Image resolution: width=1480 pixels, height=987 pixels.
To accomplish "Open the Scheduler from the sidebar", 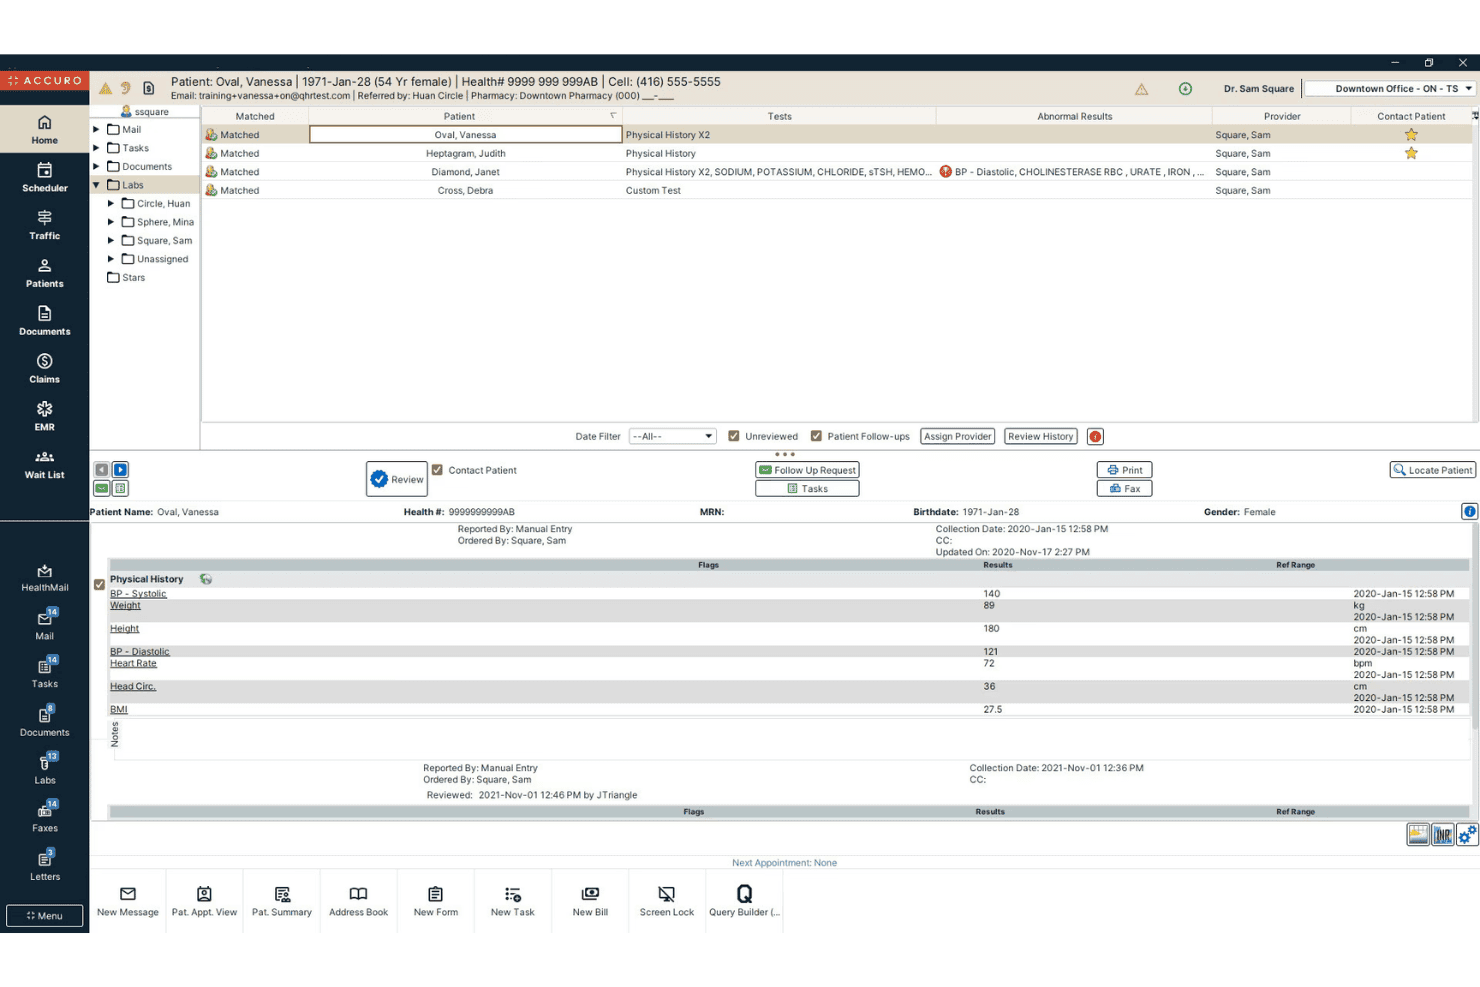I will click(x=44, y=177).
